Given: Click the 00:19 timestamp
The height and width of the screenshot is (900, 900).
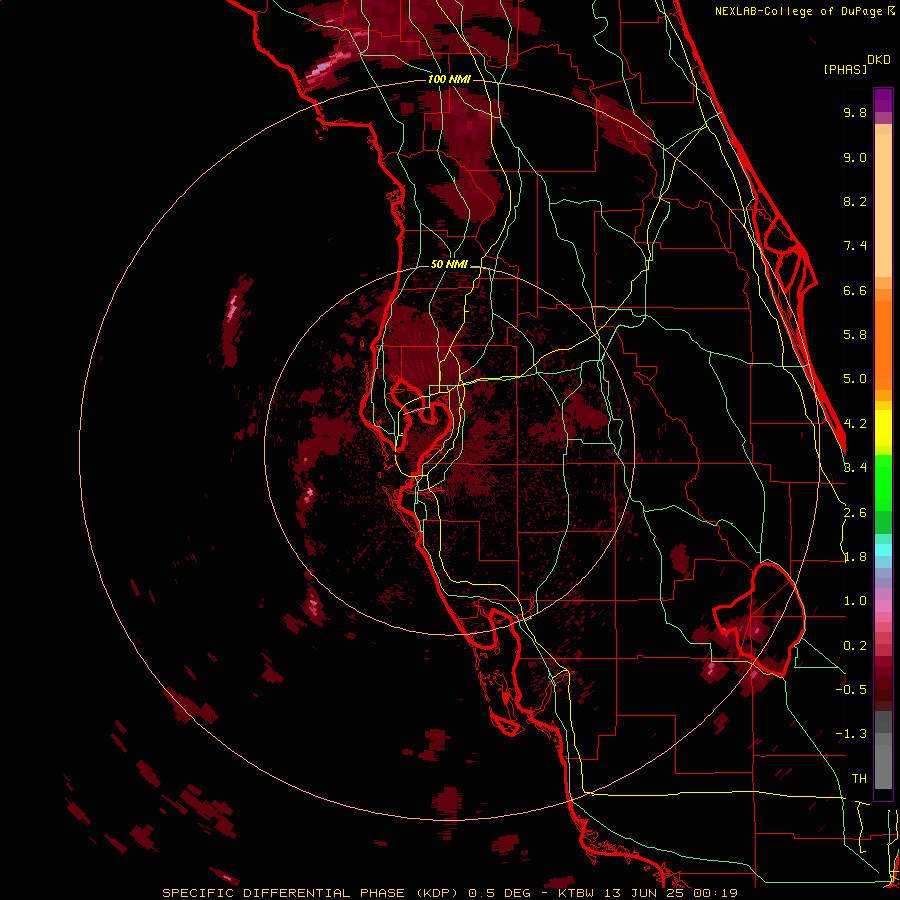Looking at the screenshot, I should (x=715, y=893).
